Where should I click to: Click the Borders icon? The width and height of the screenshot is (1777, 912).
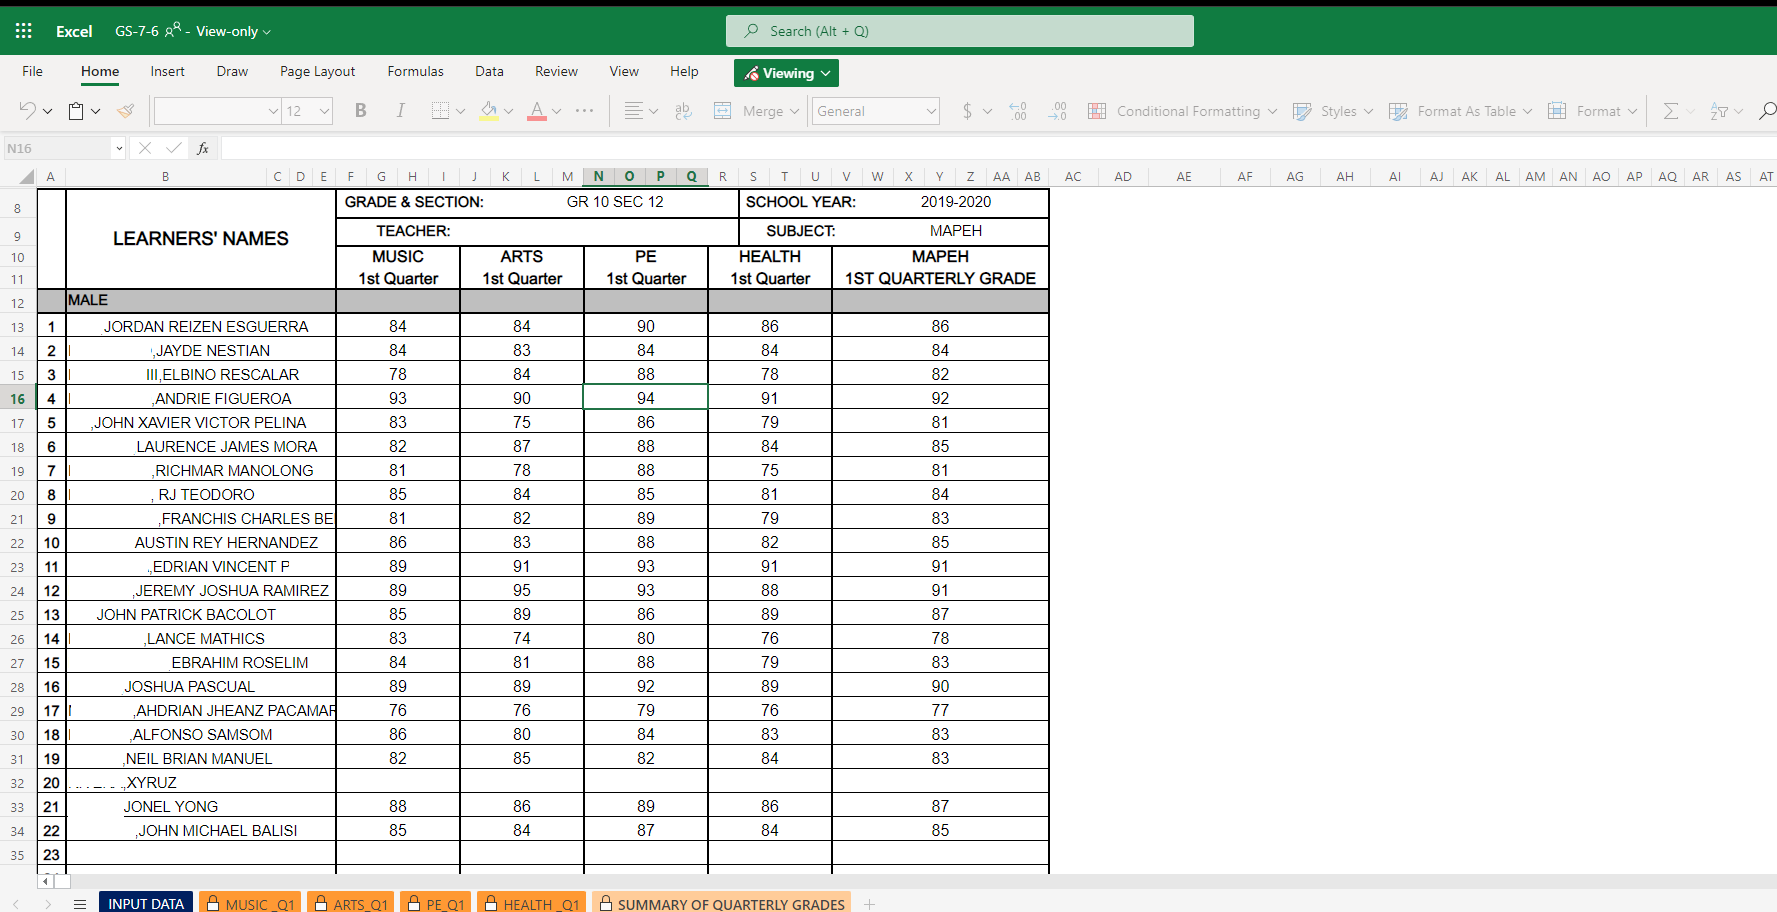pos(440,111)
